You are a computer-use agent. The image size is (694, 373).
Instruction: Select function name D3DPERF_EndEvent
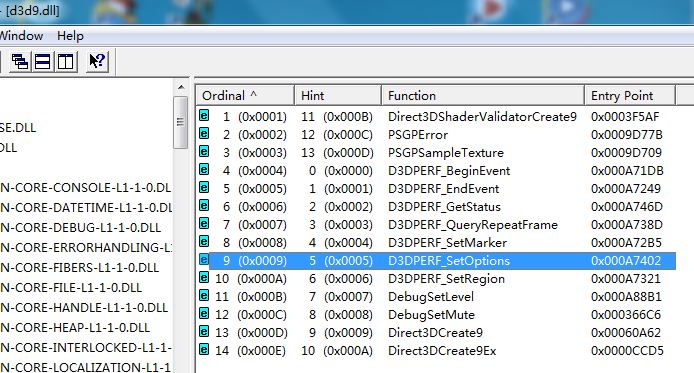pyautogui.click(x=443, y=189)
